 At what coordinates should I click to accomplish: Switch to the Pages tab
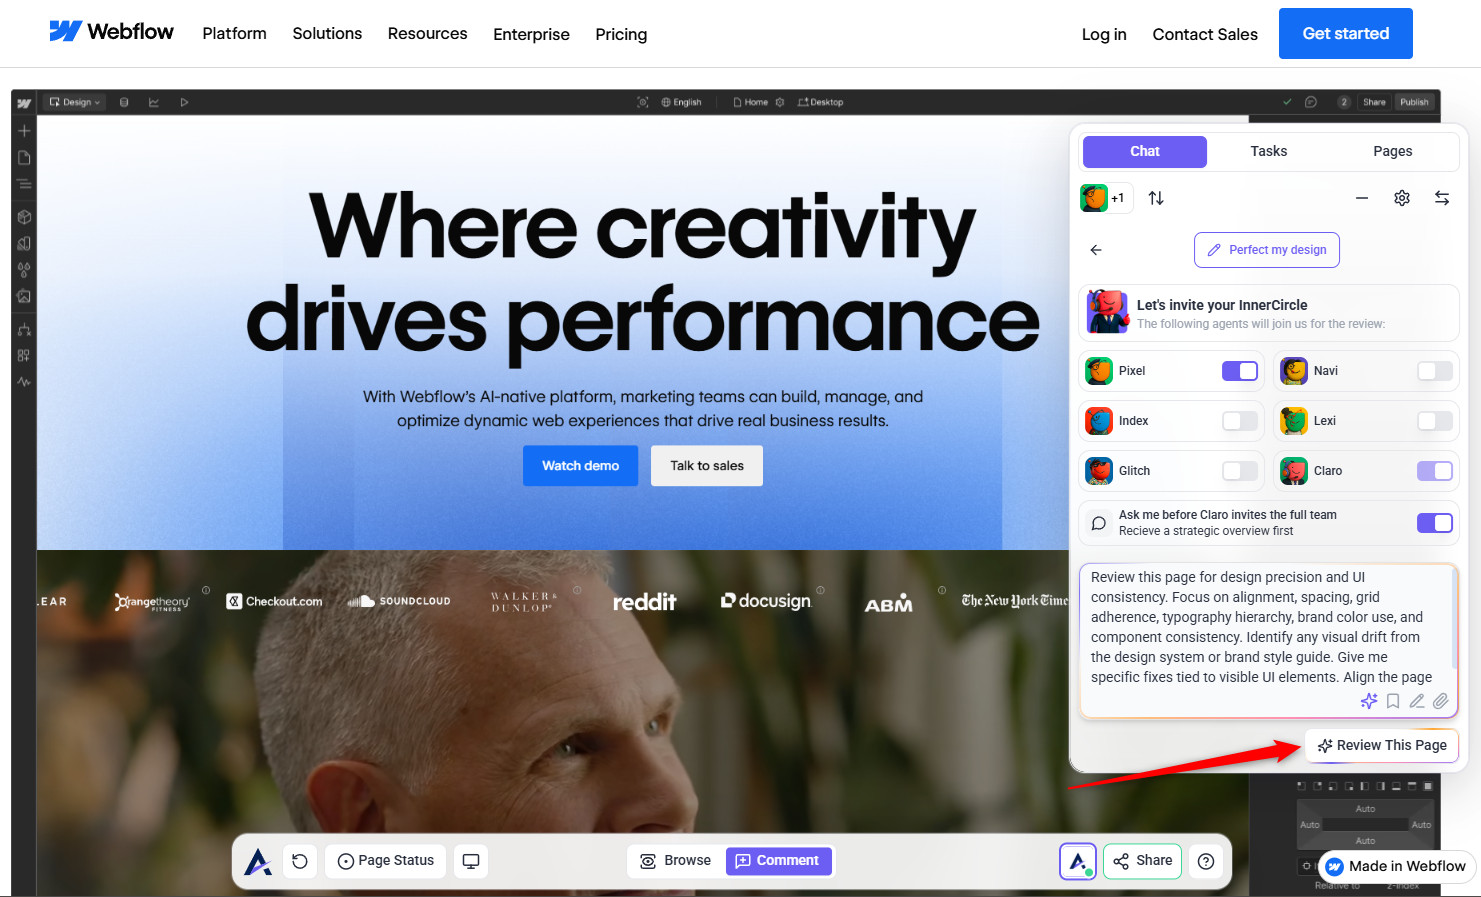pos(1392,151)
